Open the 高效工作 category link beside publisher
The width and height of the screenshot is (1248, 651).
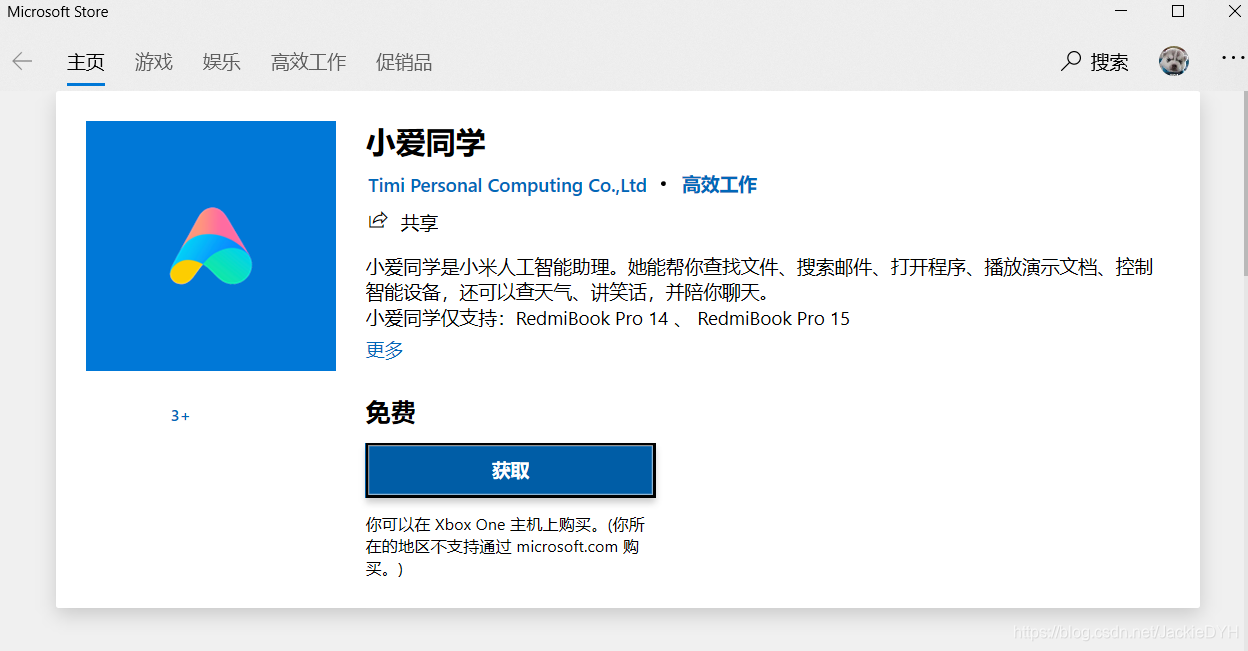(x=719, y=185)
